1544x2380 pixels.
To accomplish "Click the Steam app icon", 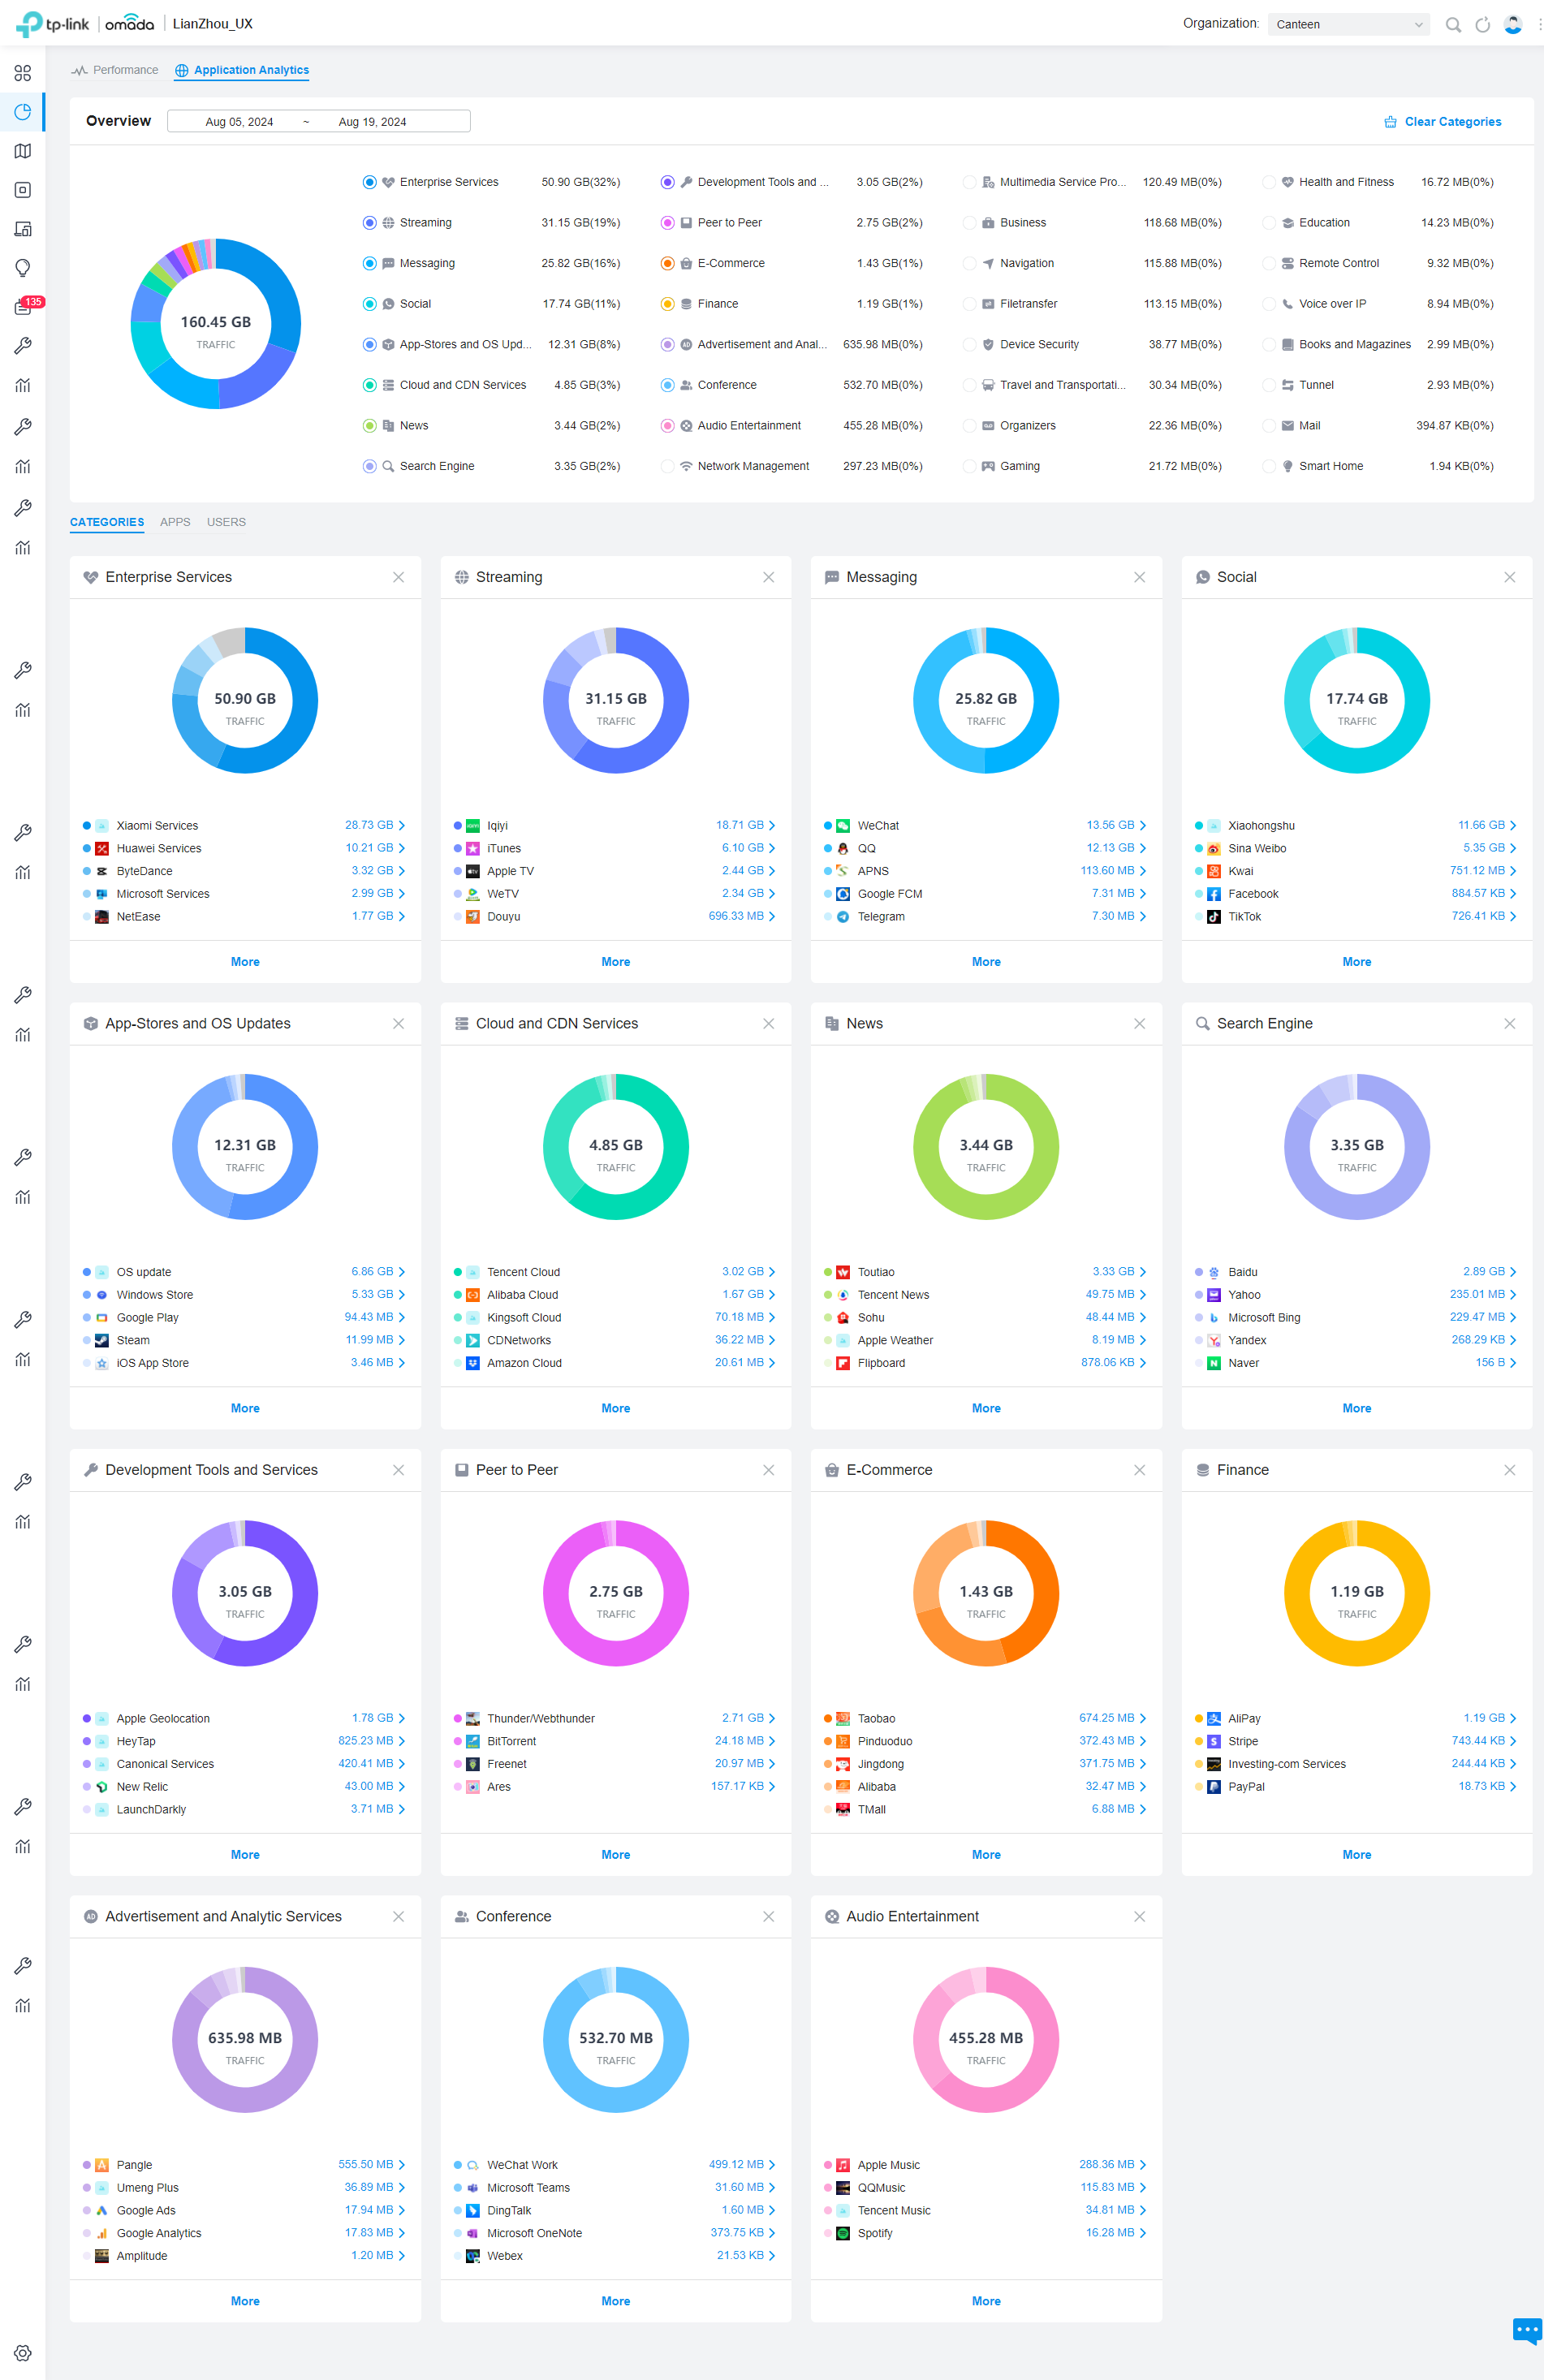I will (102, 1340).
